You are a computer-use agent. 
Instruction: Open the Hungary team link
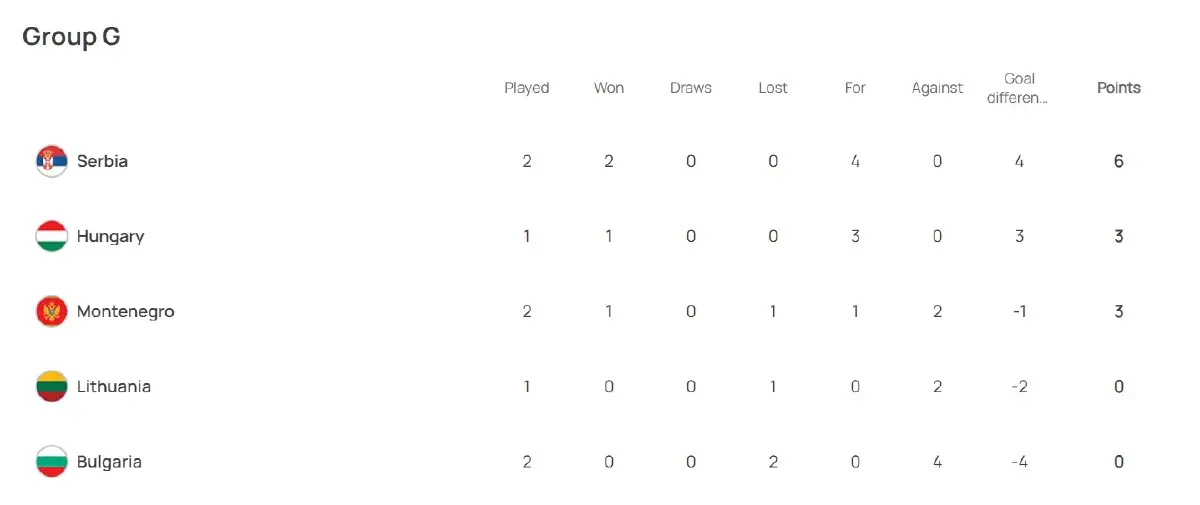pyautogui.click(x=110, y=236)
